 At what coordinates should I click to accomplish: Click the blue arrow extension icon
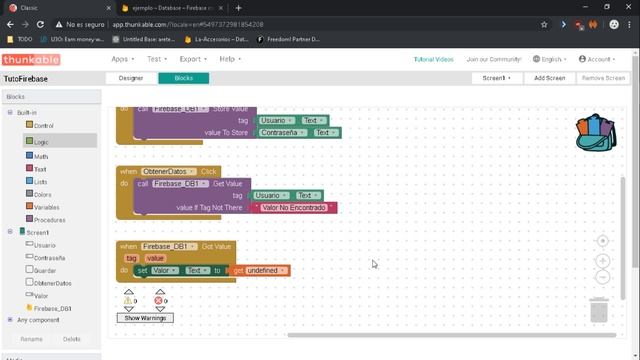564,24
